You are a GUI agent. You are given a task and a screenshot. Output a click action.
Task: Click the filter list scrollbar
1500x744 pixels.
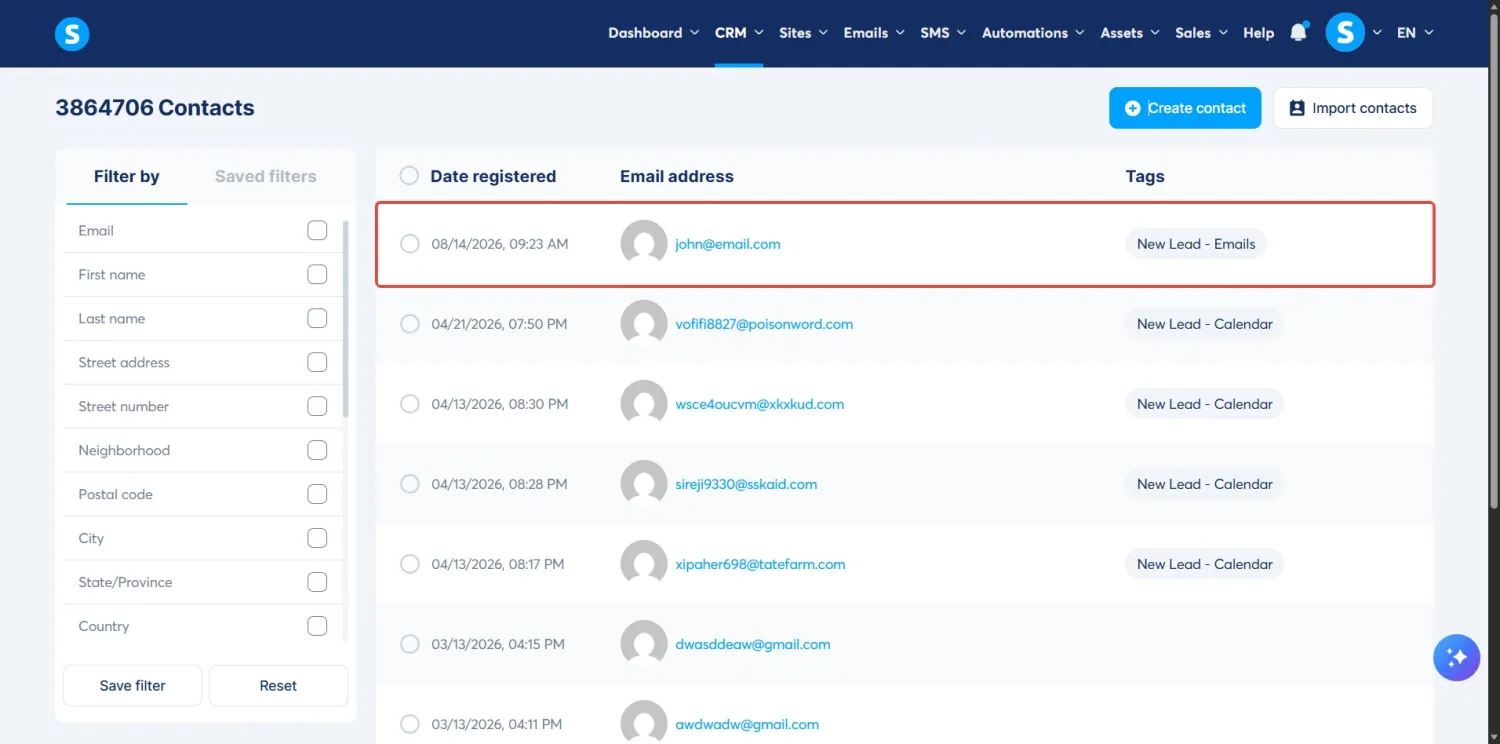tap(346, 318)
